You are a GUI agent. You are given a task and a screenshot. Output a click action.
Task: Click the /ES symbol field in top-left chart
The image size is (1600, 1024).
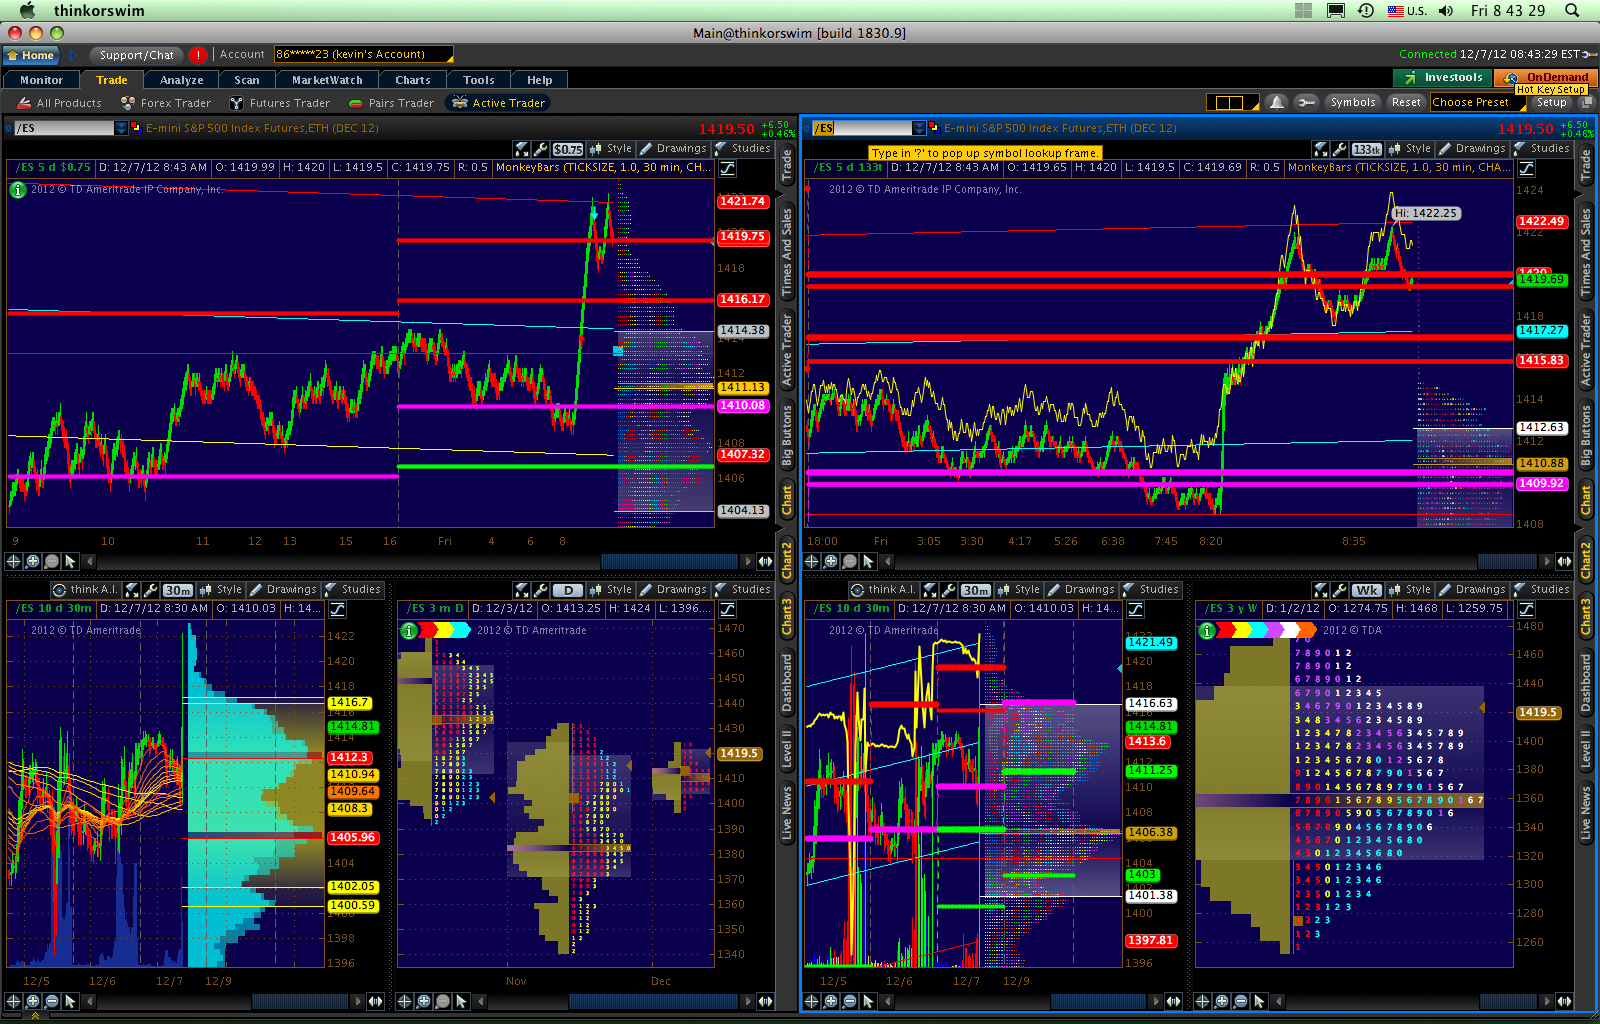tap(65, 128)
